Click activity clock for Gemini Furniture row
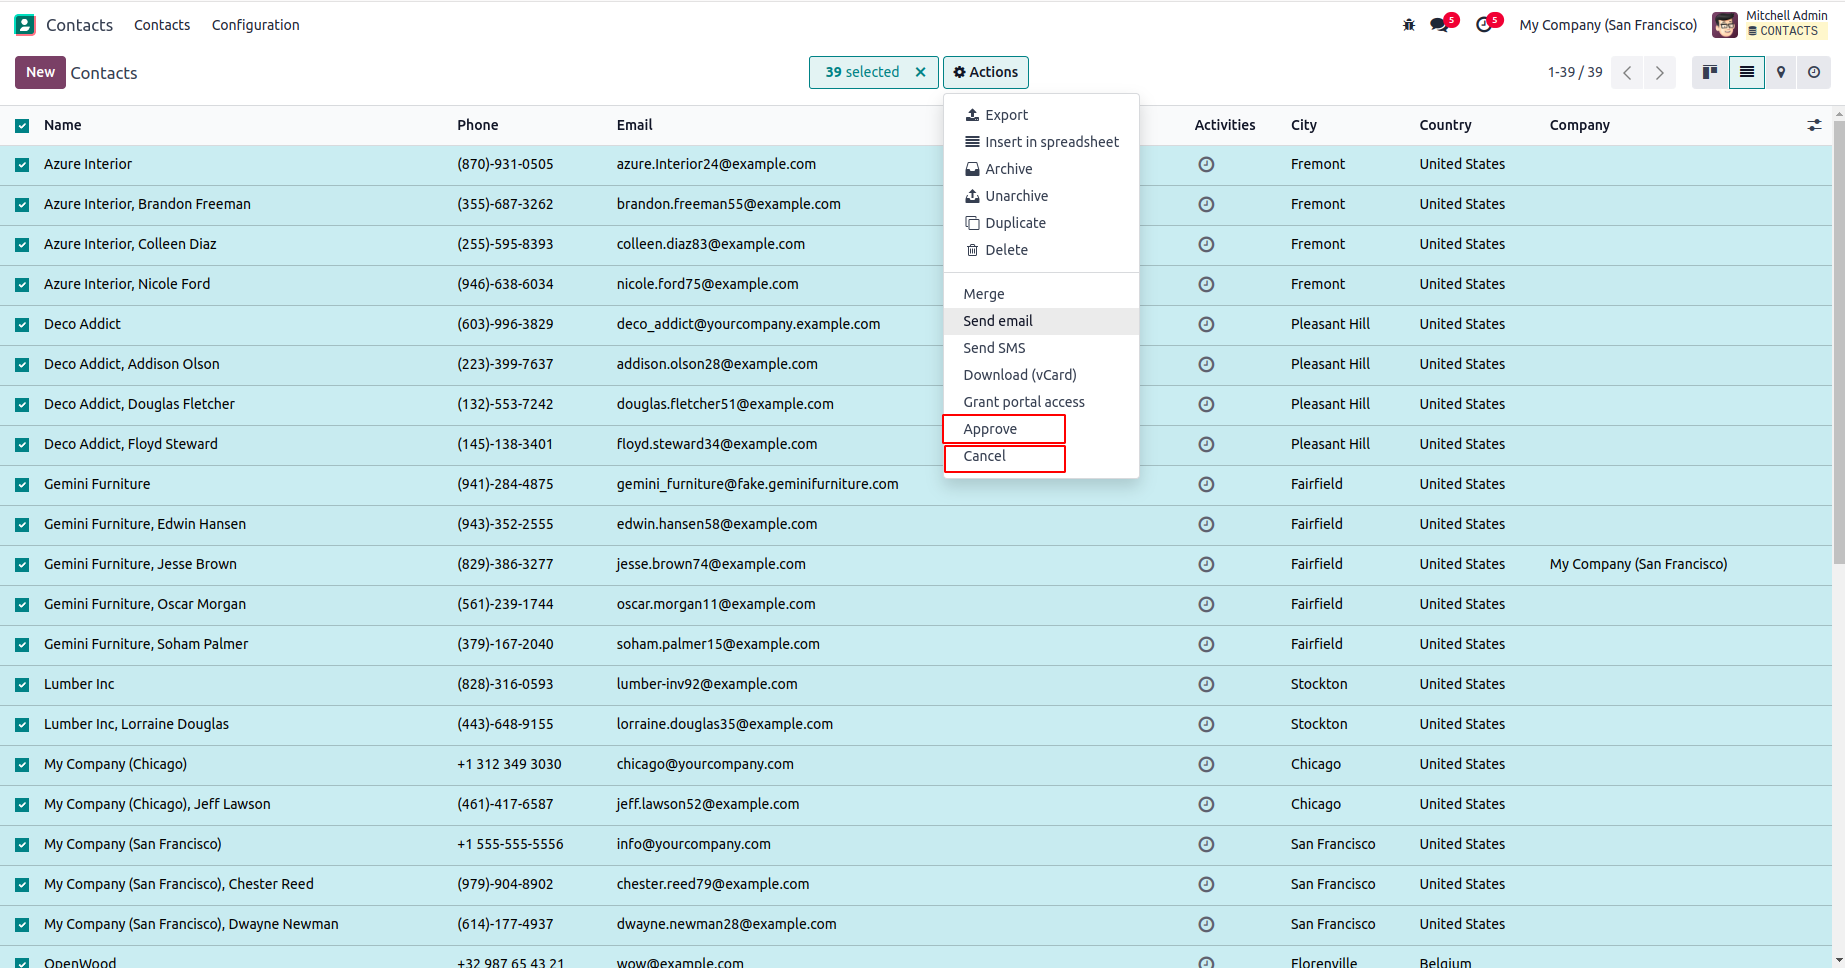The height and width of the screenshot is (968, 1845). point(1206,484)
